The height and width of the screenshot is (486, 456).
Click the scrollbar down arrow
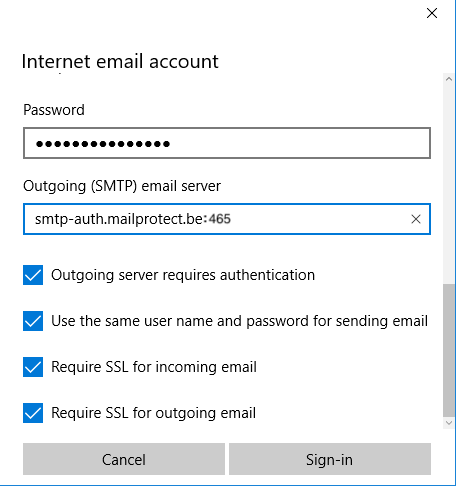449,423
